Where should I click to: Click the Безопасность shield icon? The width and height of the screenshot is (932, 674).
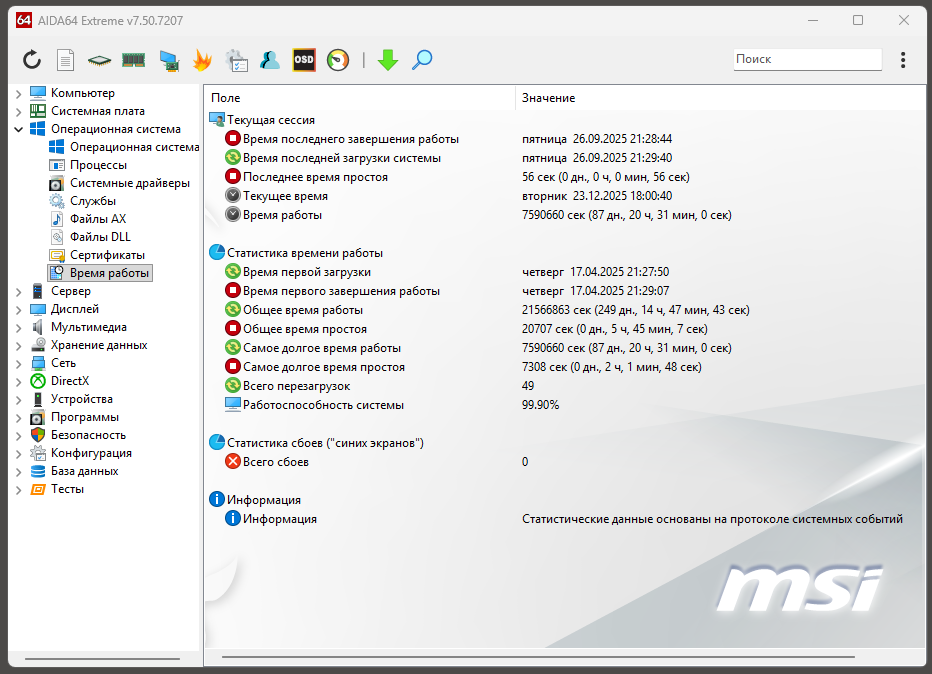[x=38, y=435]
